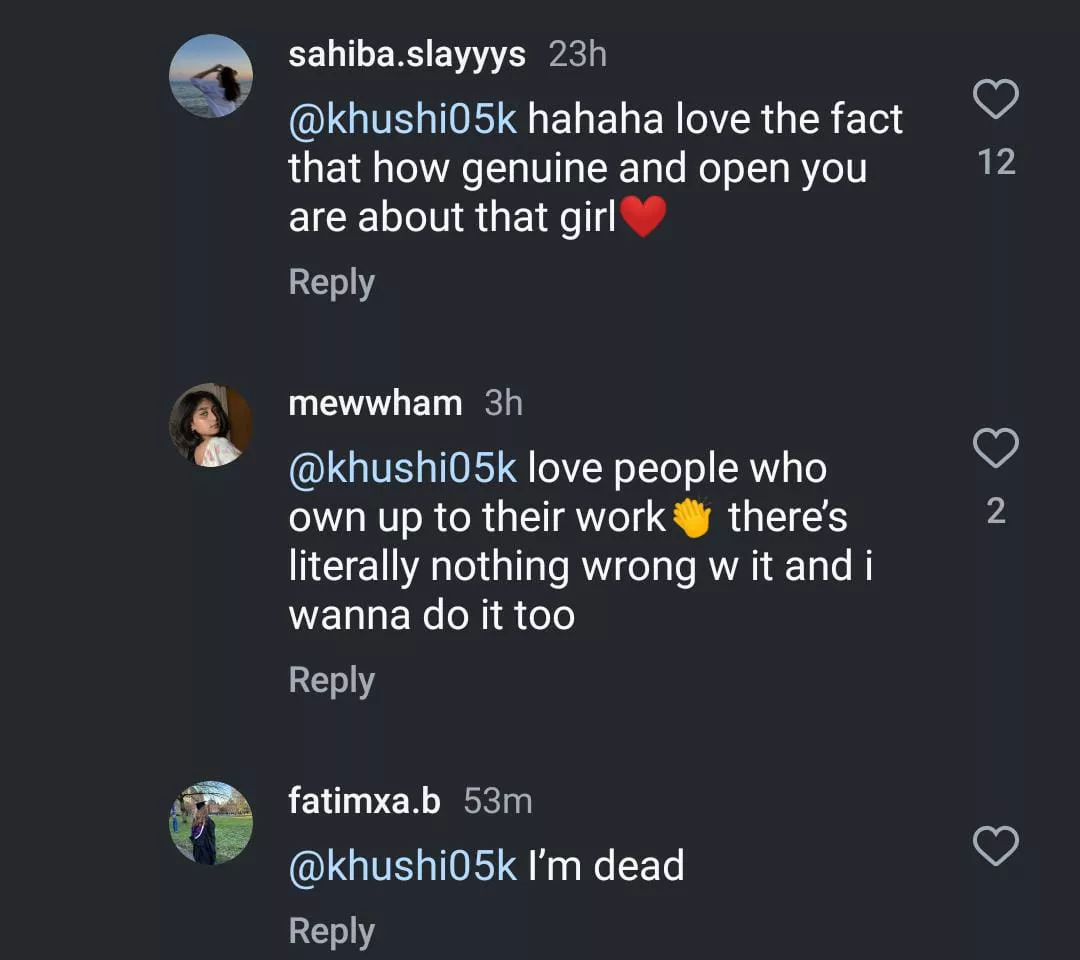Click the 23h timestamp on the first comment

click(x=577, y=54)
